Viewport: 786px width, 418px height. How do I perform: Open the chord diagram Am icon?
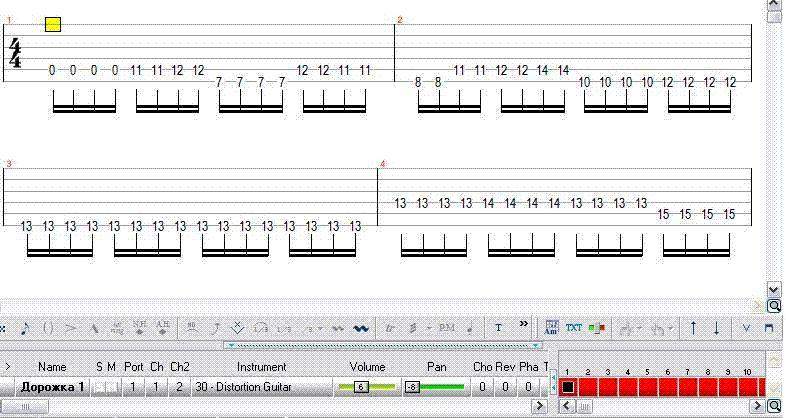click(551, 327)
